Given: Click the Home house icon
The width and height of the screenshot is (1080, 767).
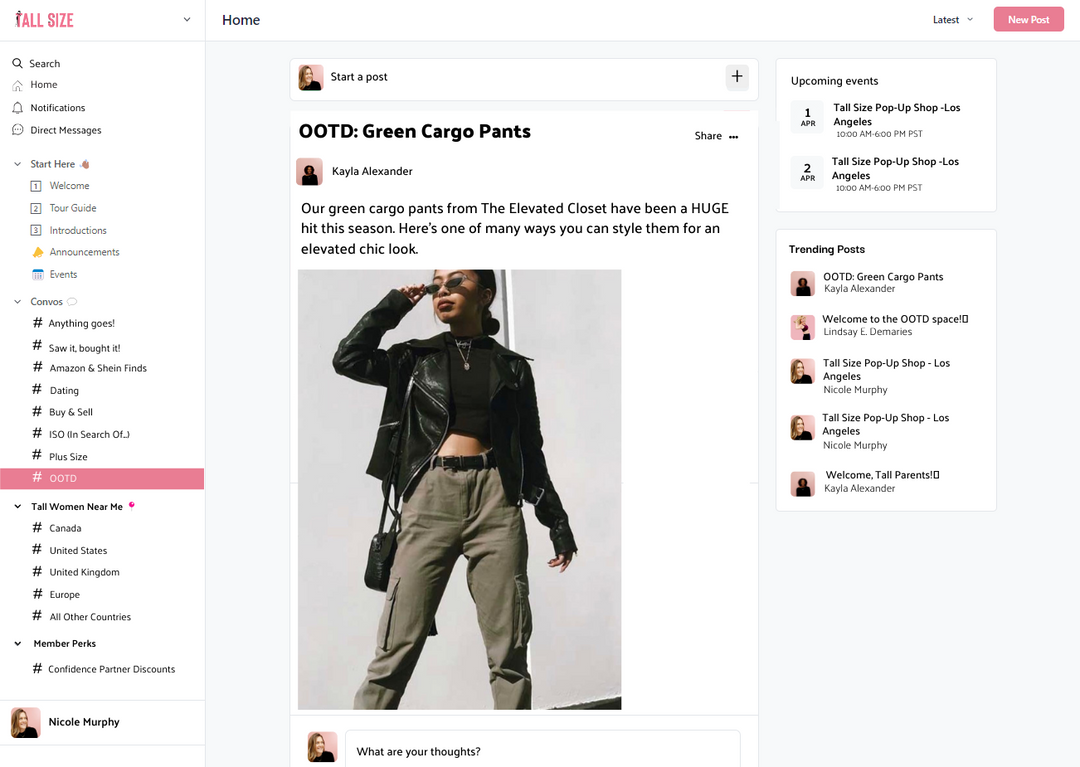Looking at the screenshot, I should click(17, 85).
